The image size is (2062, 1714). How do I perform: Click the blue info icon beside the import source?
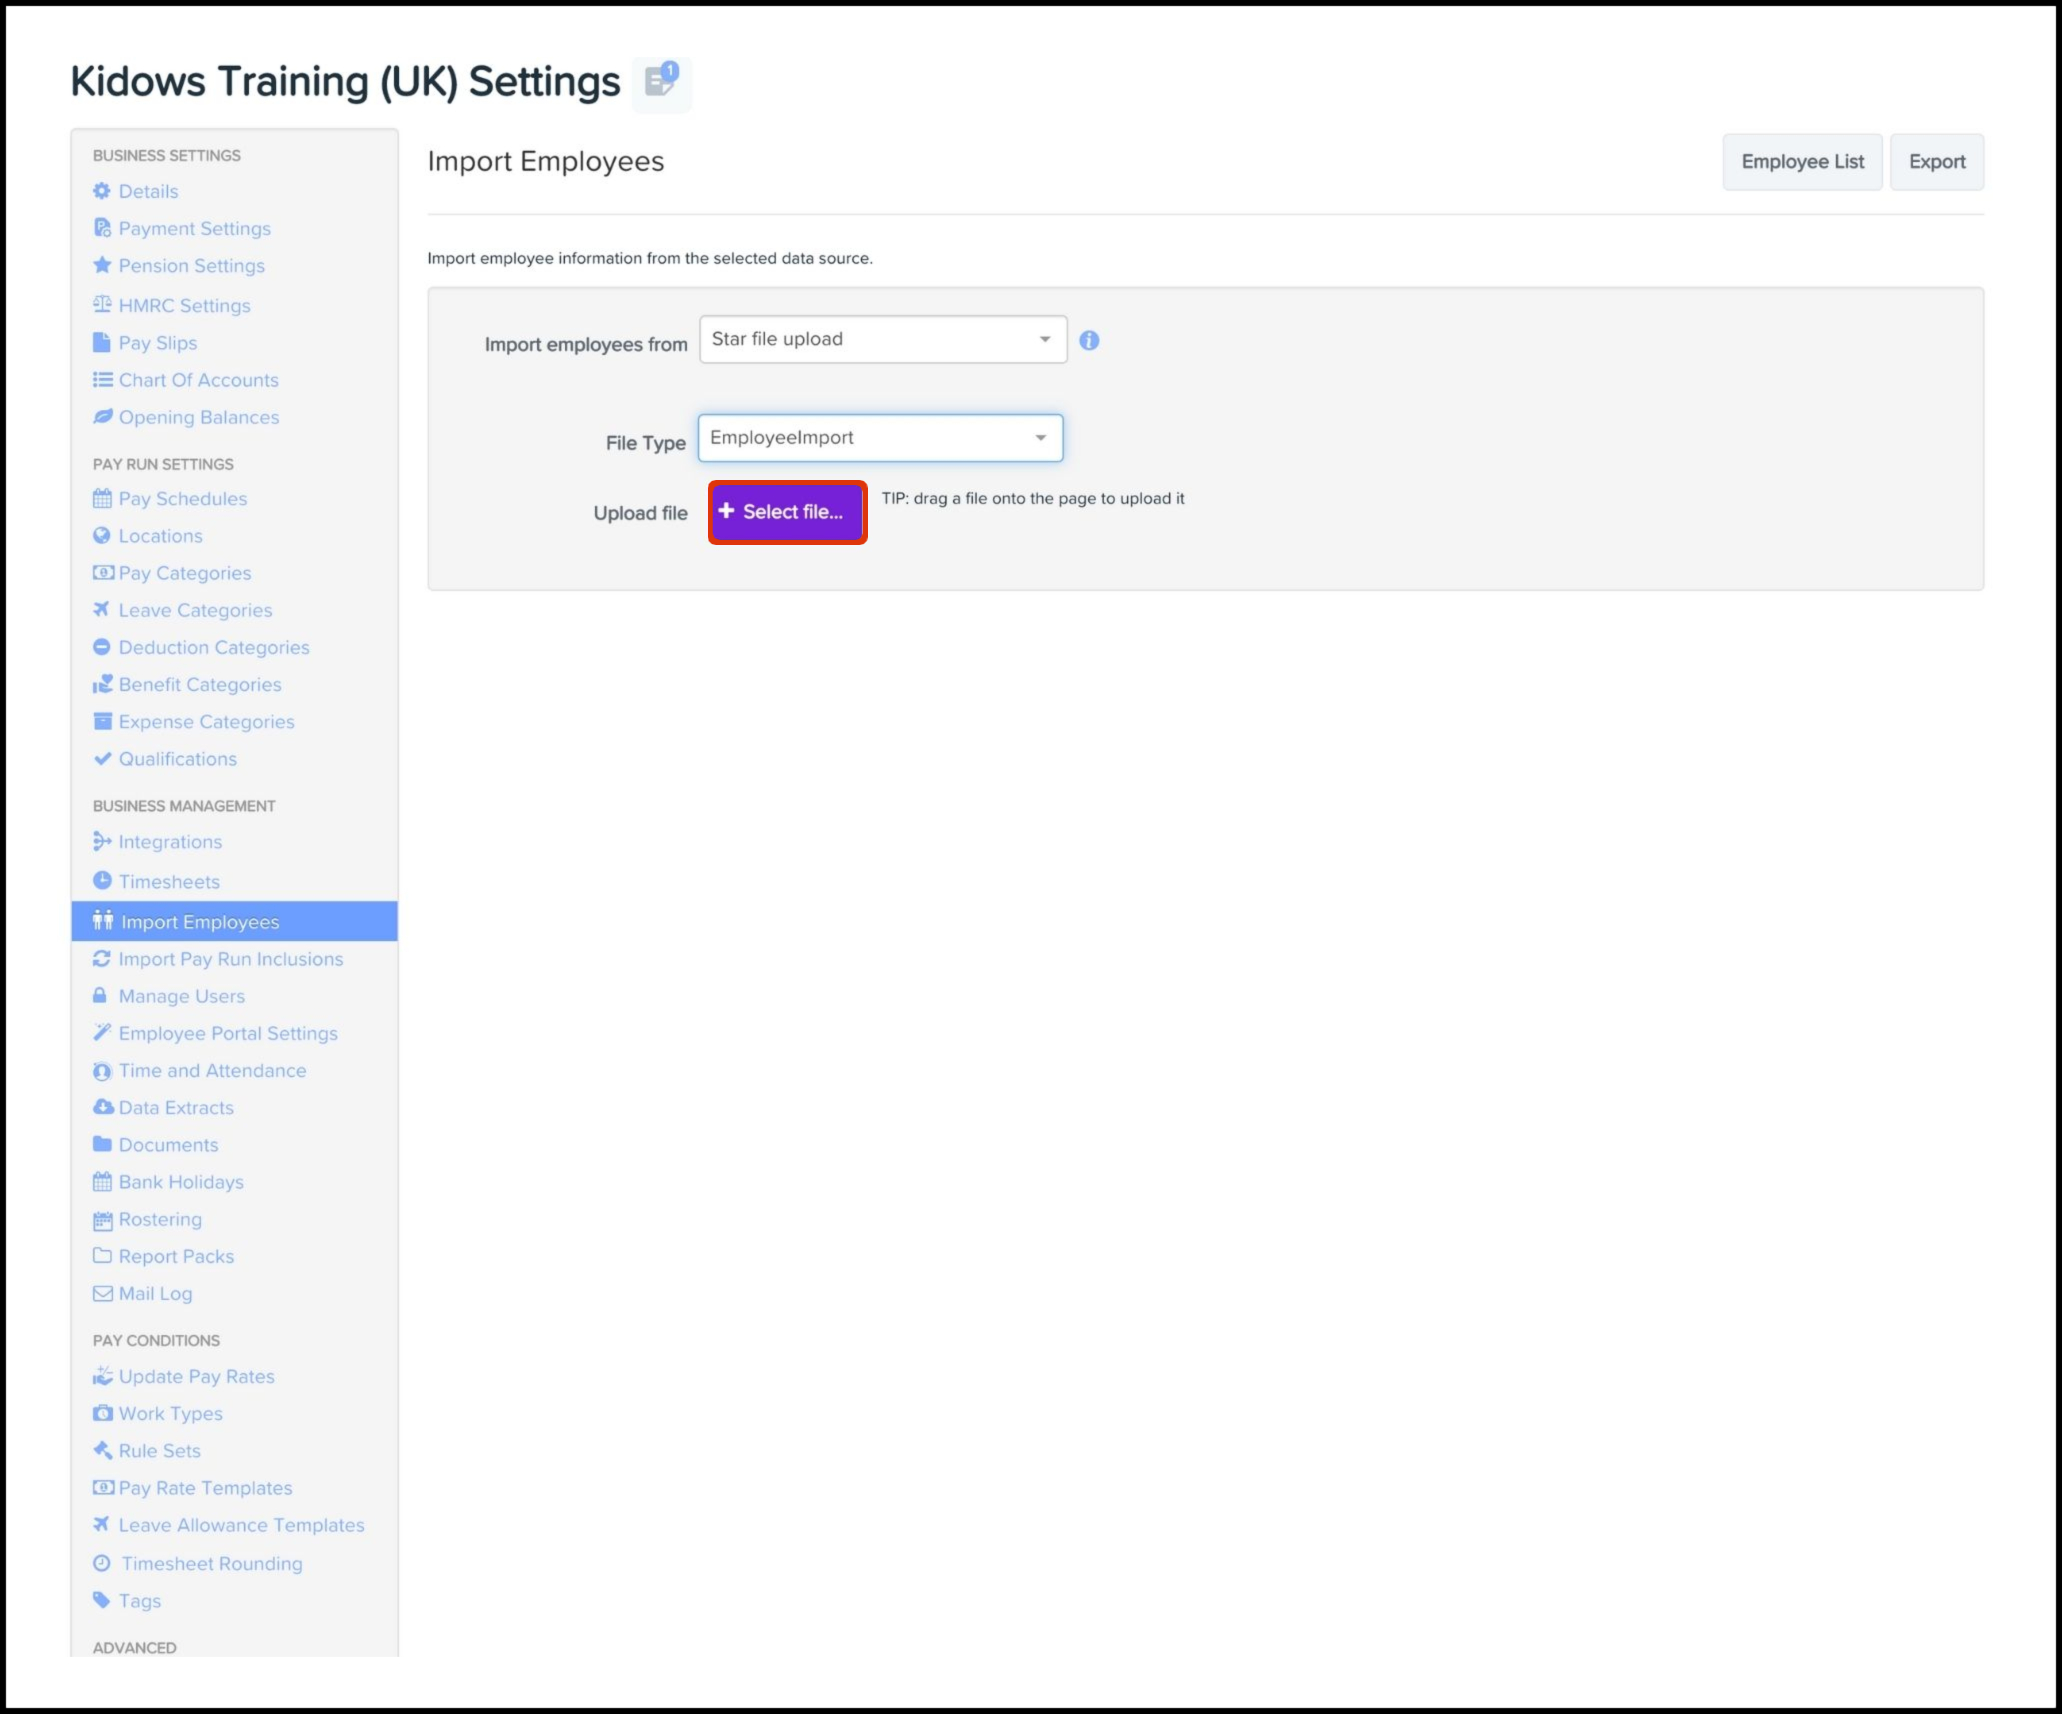coord(1089,341)
